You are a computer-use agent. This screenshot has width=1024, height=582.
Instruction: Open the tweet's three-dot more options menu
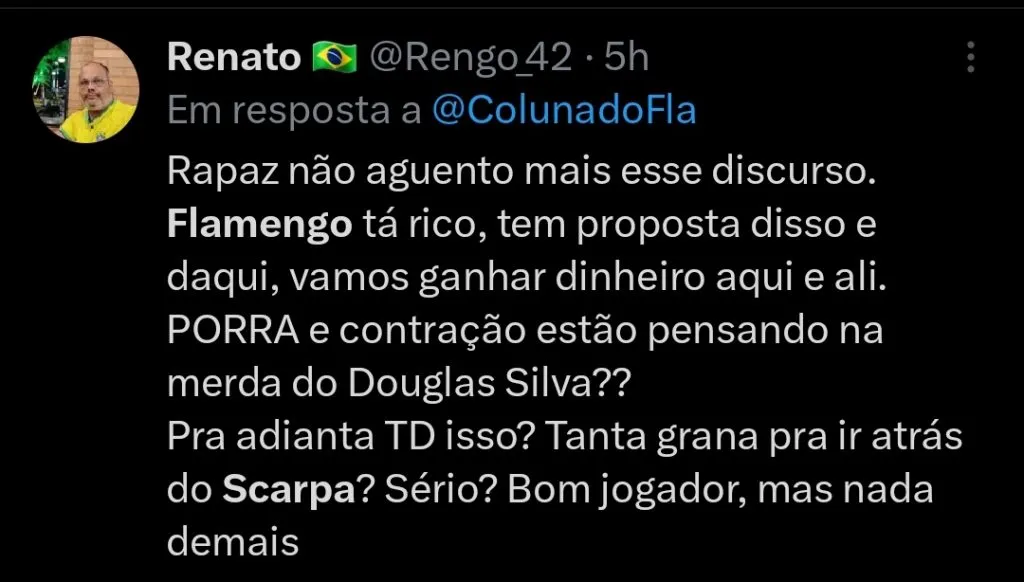[x=970, y=57]
